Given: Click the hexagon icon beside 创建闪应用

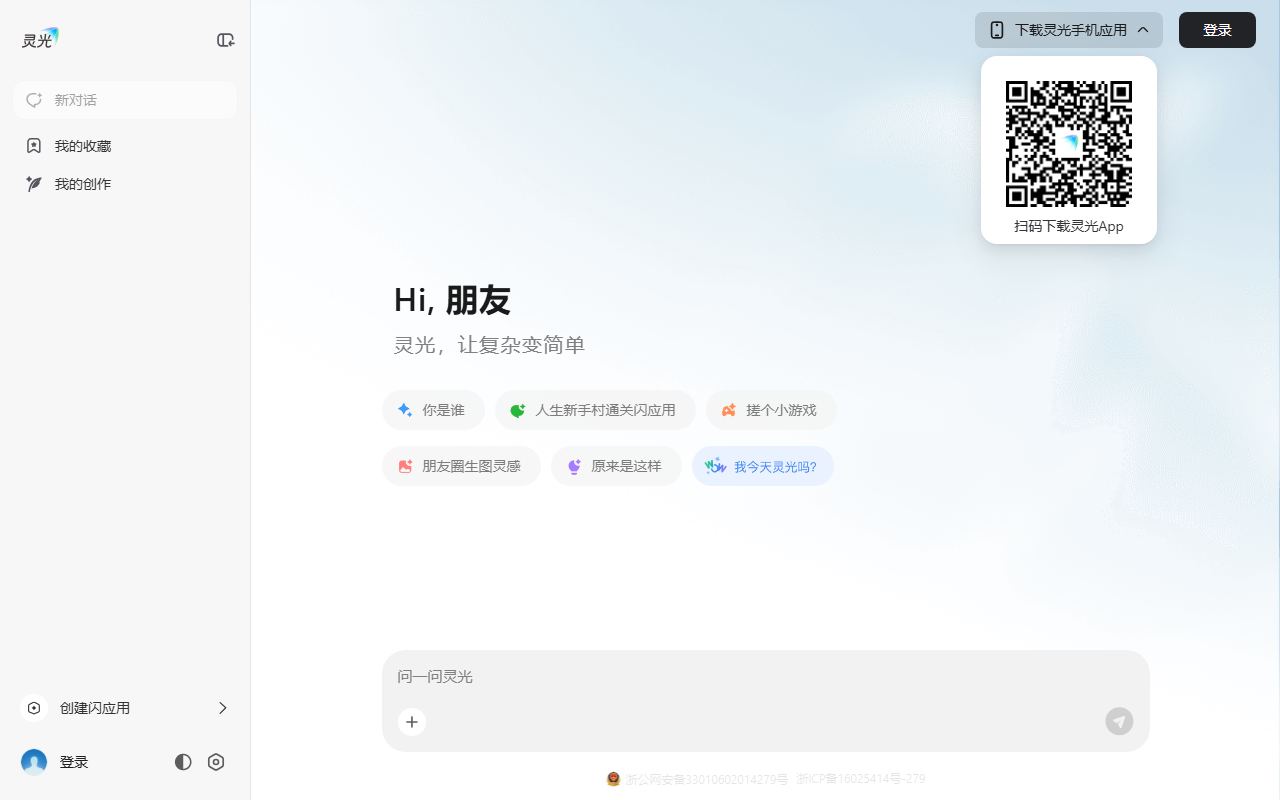Looking at the screenshot, I should 34,708.
